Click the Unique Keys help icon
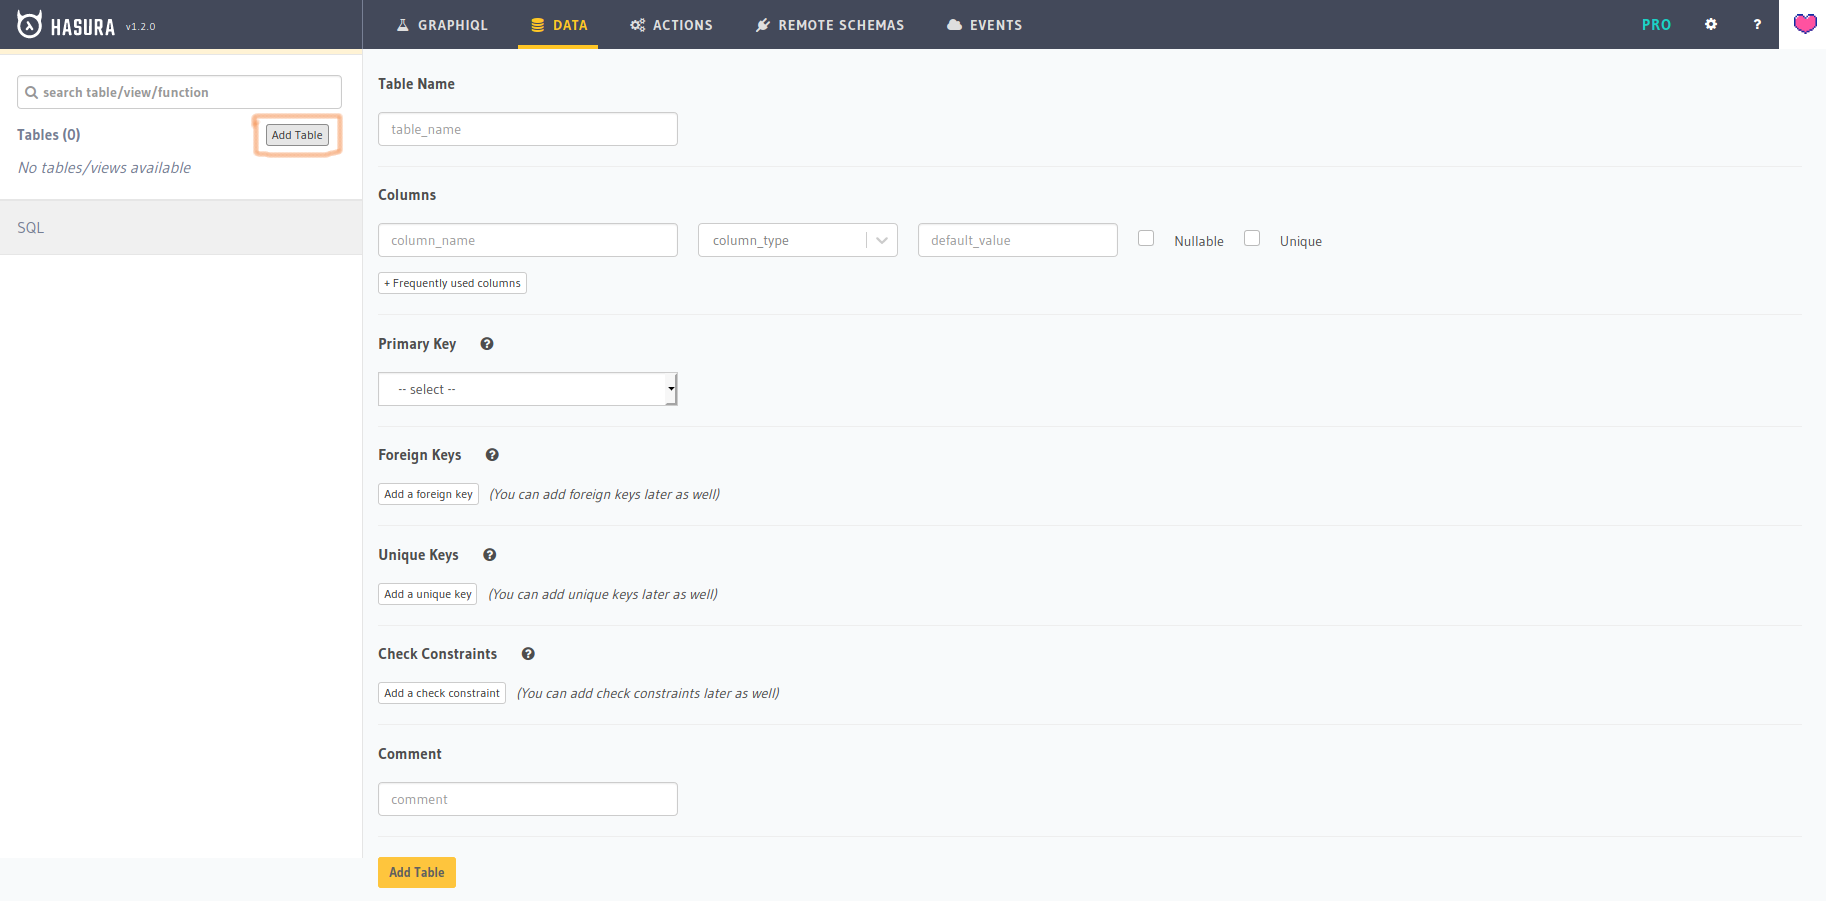The width and height of the screenshot is (1826, 901). point(490,555)
